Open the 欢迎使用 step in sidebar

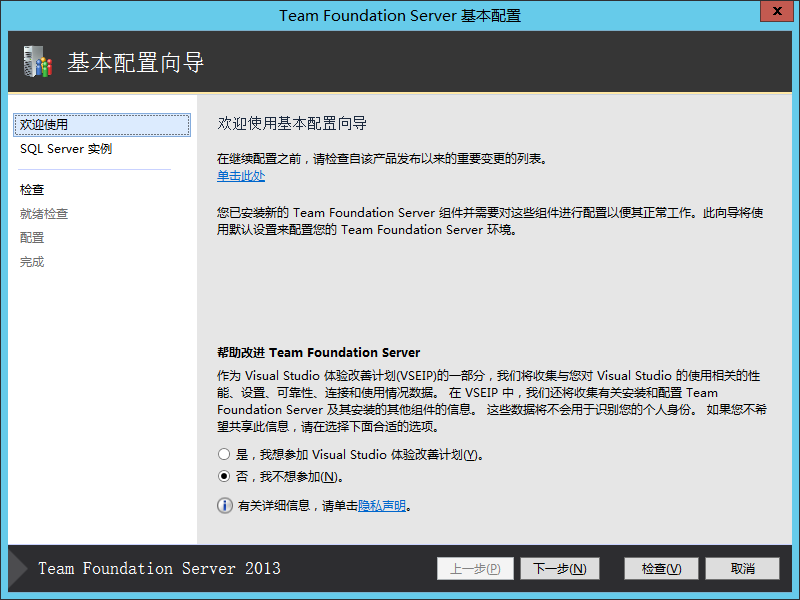point(102,124)
